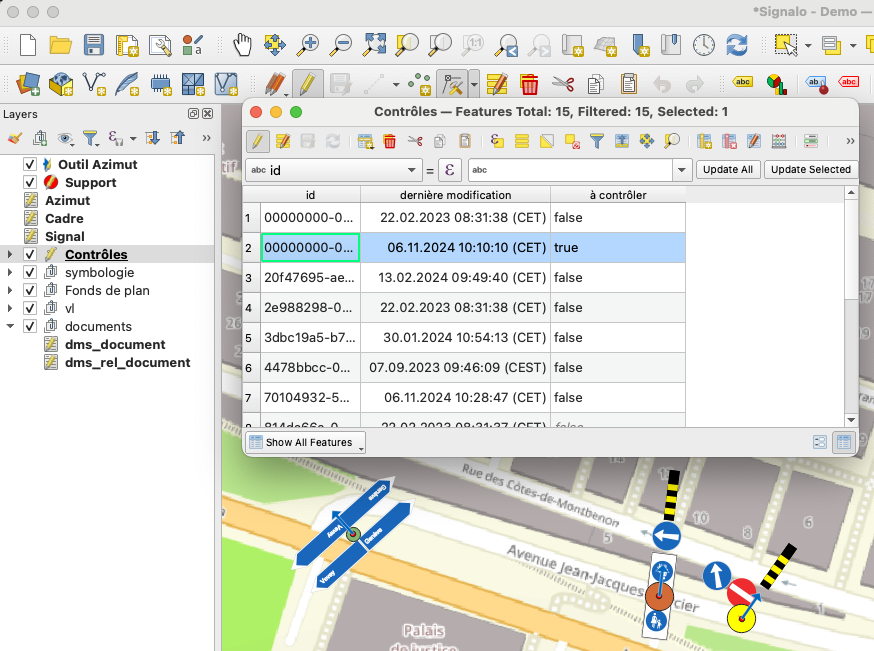Click the expression epsilon button beside equals sign
Screen dimensions: 874x651
tap(450, 169)
